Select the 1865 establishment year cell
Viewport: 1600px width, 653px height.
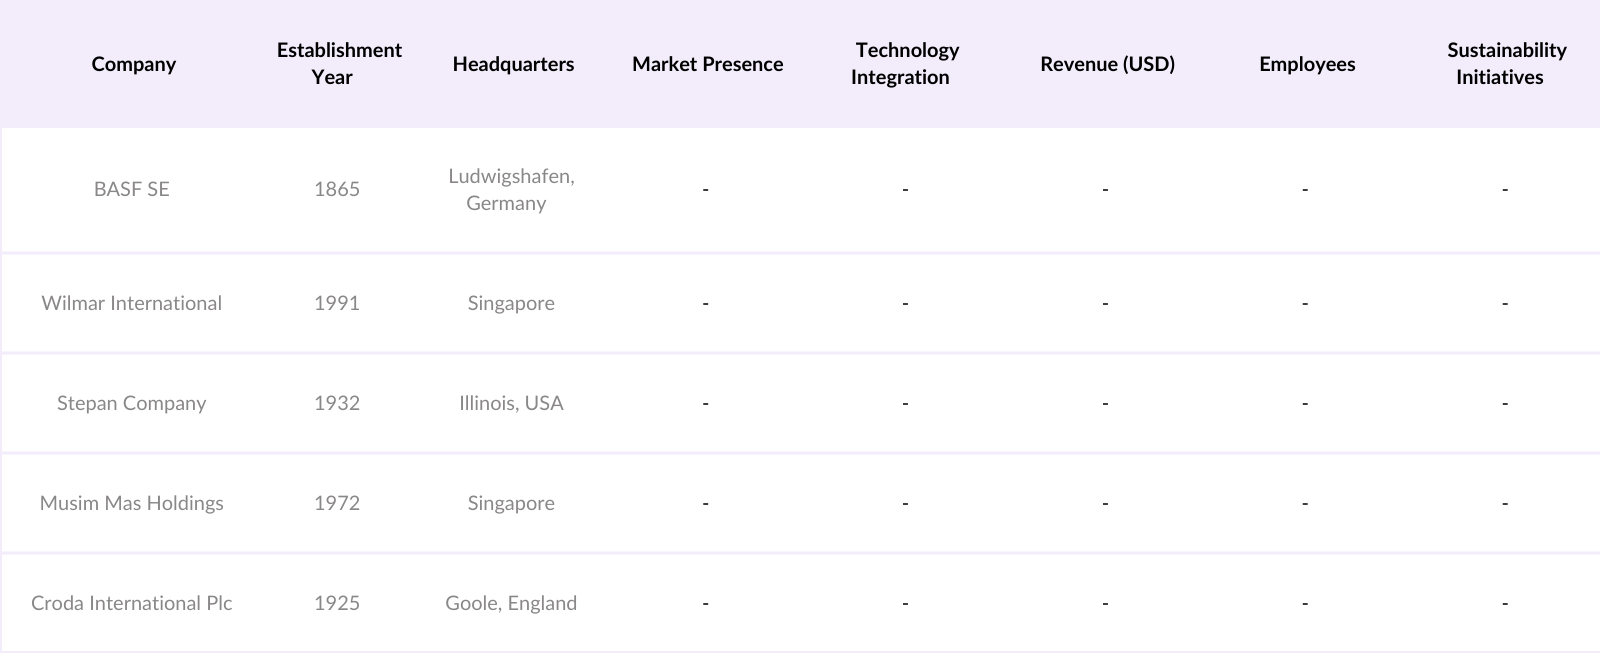point(337,189)
